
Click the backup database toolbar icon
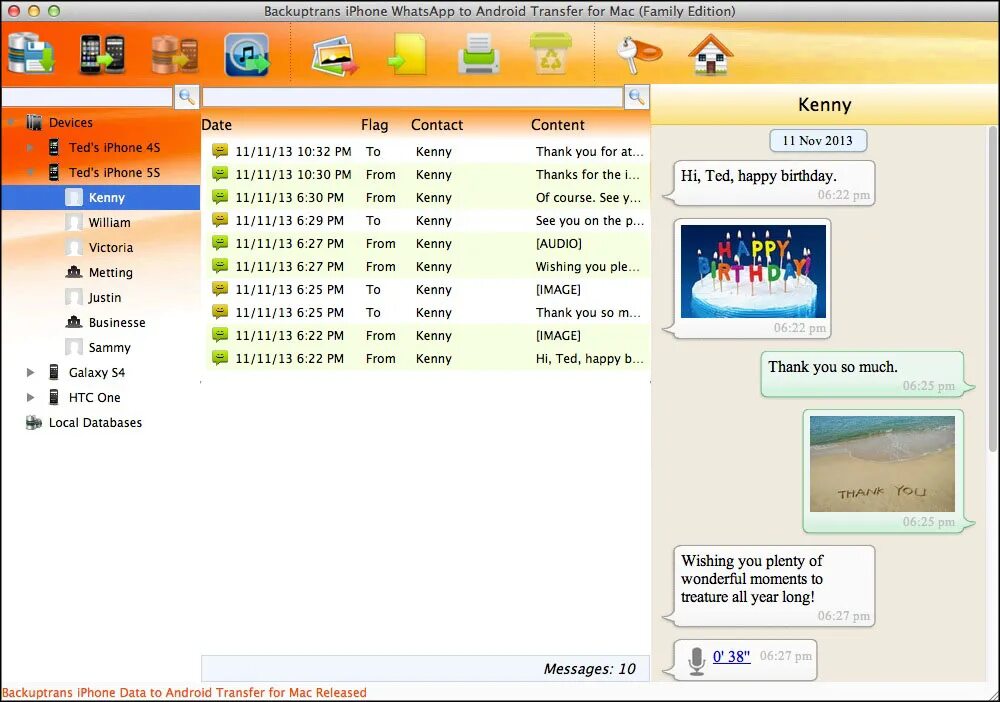click(x=31, y=54)
